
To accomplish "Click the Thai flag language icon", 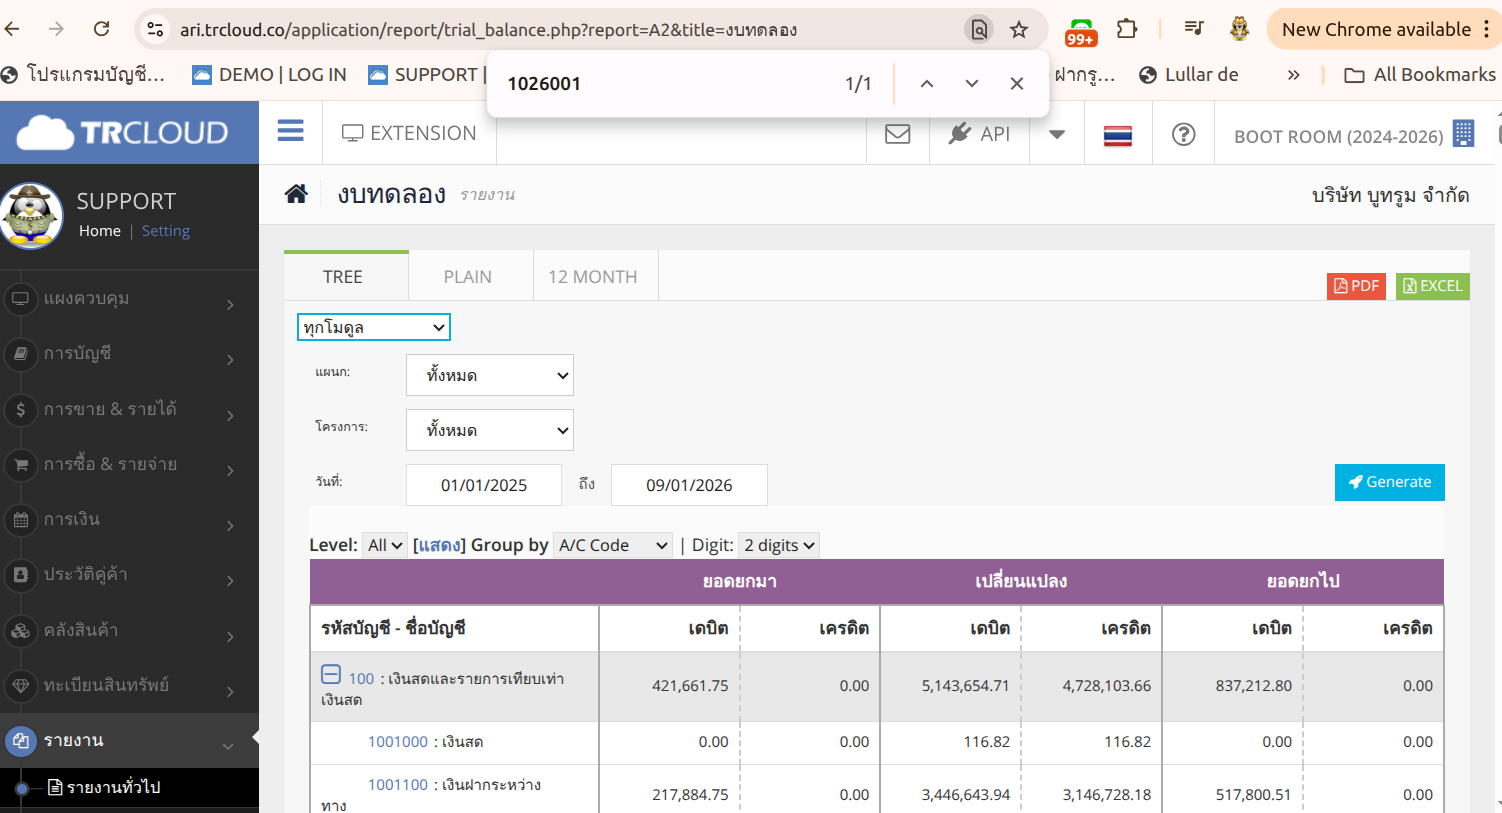I will (x=1117, y=135).
